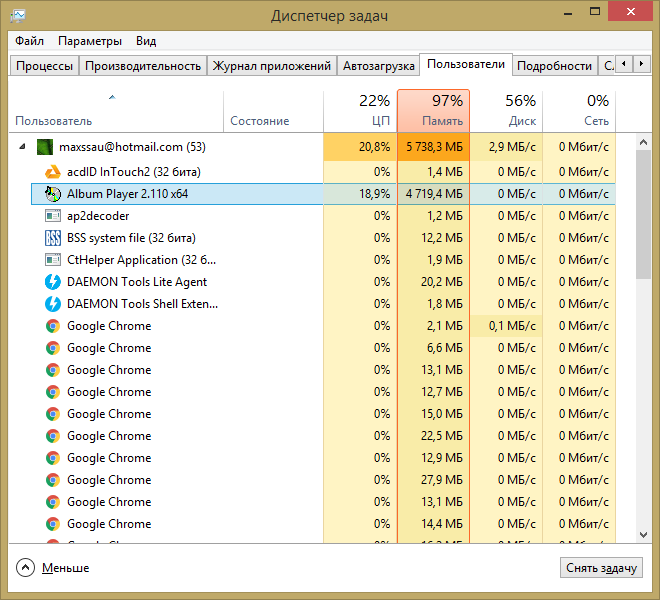Click the DAEMON Tools Lite Agent icon
This screenshot has width=660, height=600.
point(53,282)
